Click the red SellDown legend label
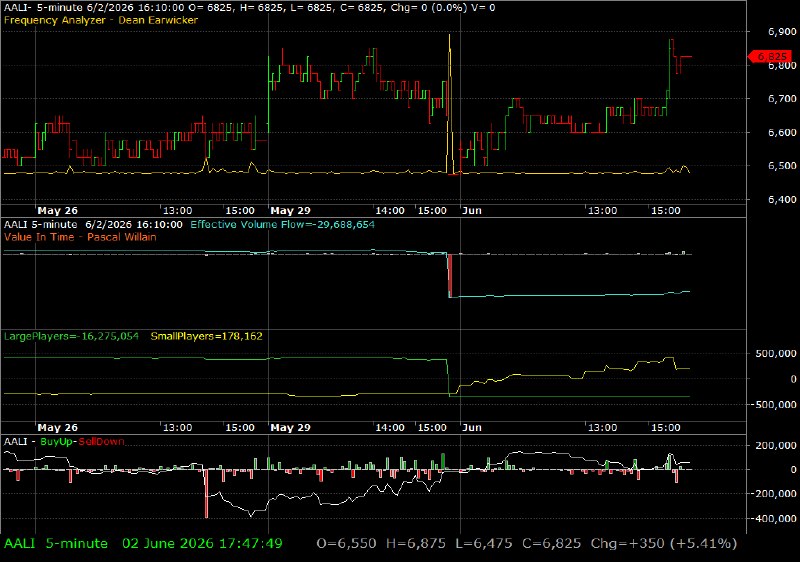Image resolution: width=800 pixels, height=562 pixels. coord(102,442)
